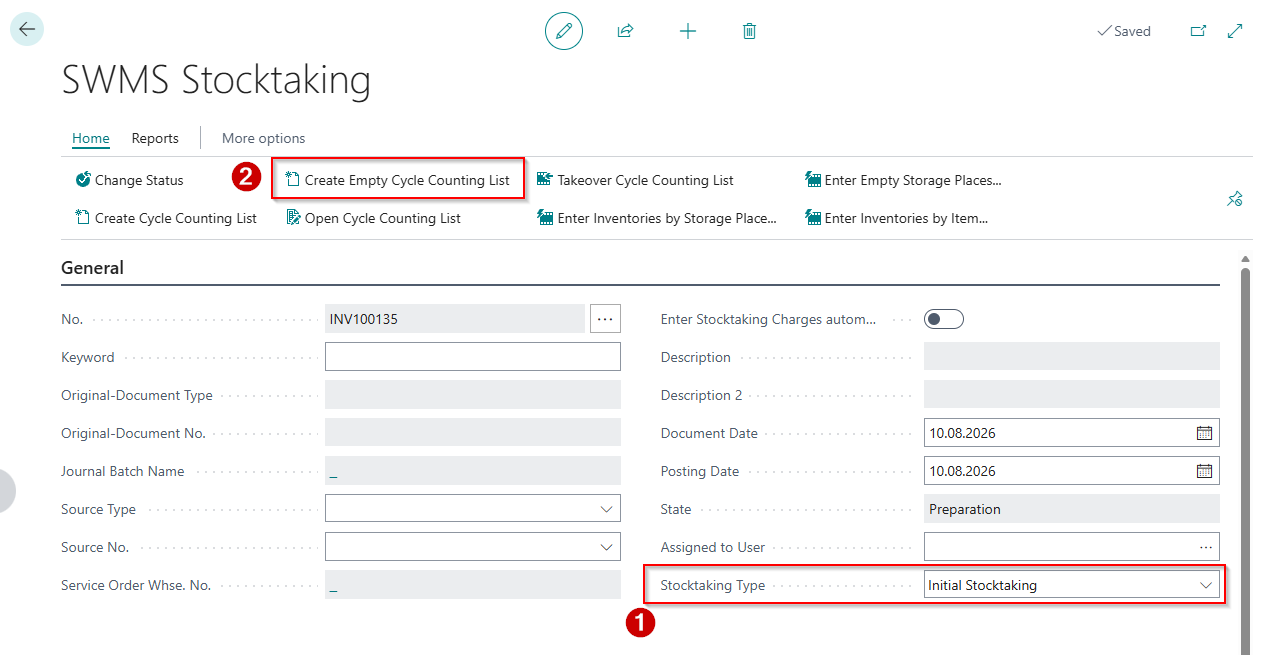Viewport: 1273px width, 655px height.
Task: Click the plus new record icon
Action: pyautogui.click(x=688, y=31)
